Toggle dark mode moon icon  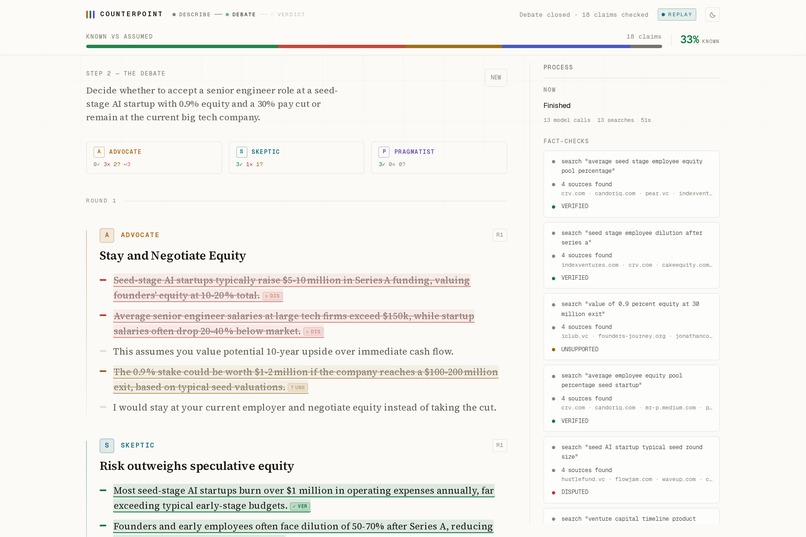coord(712,15)
